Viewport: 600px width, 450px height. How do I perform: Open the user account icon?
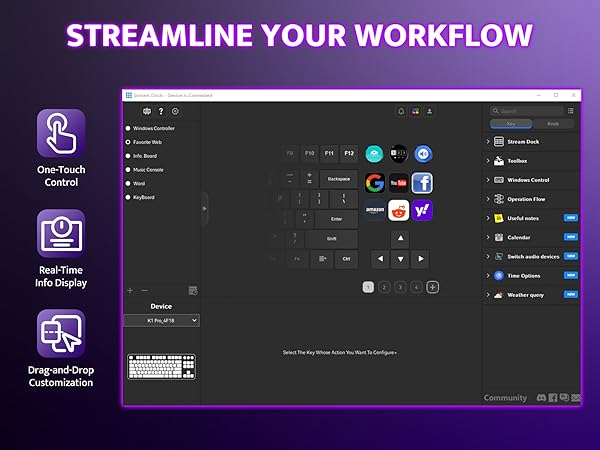coord(429,111)
